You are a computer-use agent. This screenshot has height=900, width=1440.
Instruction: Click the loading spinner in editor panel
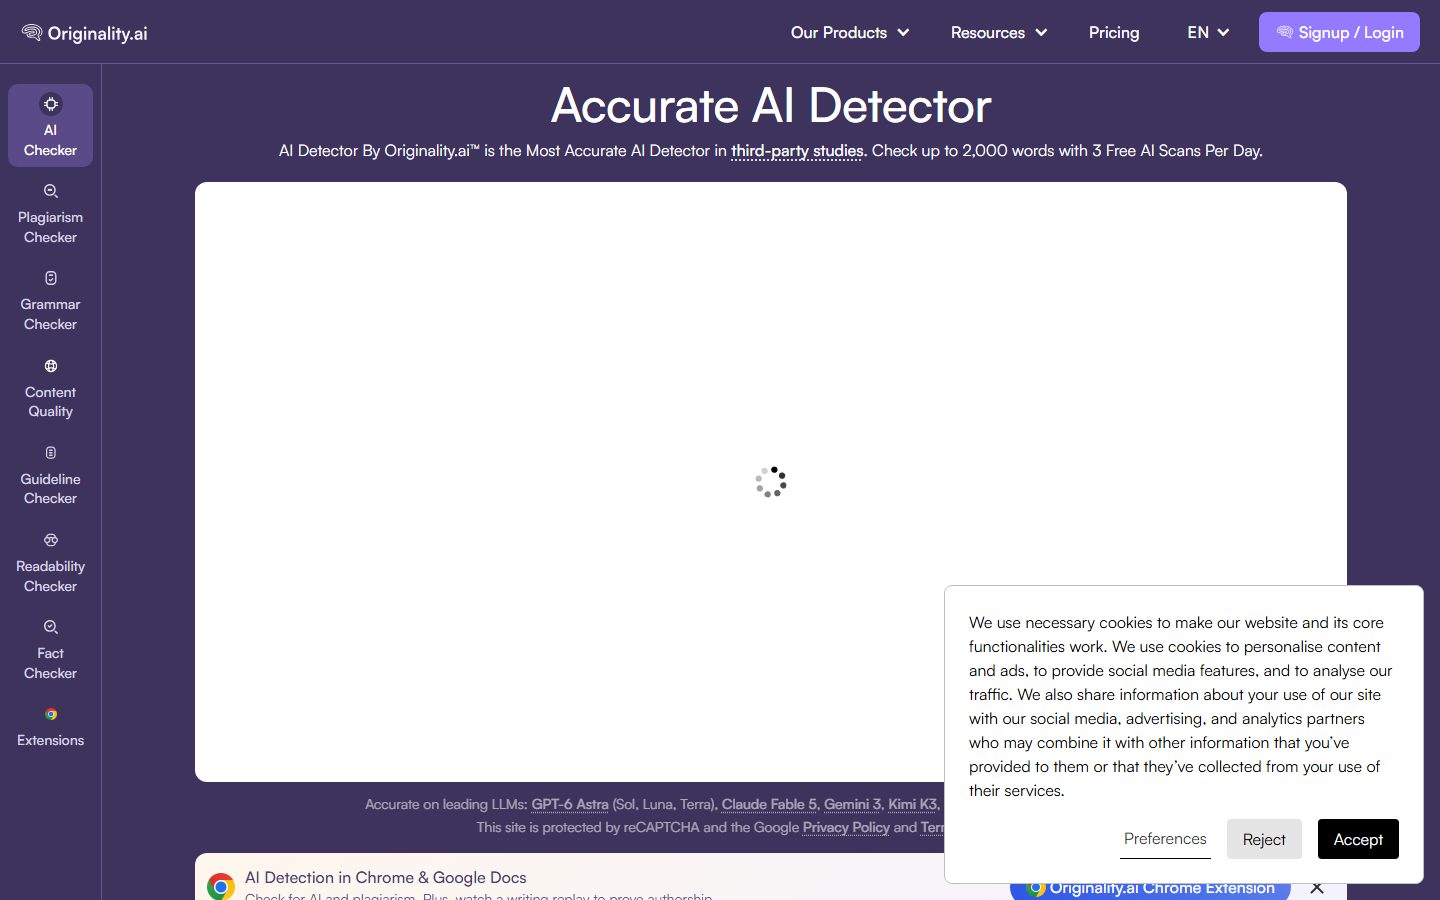coord(771,482)
